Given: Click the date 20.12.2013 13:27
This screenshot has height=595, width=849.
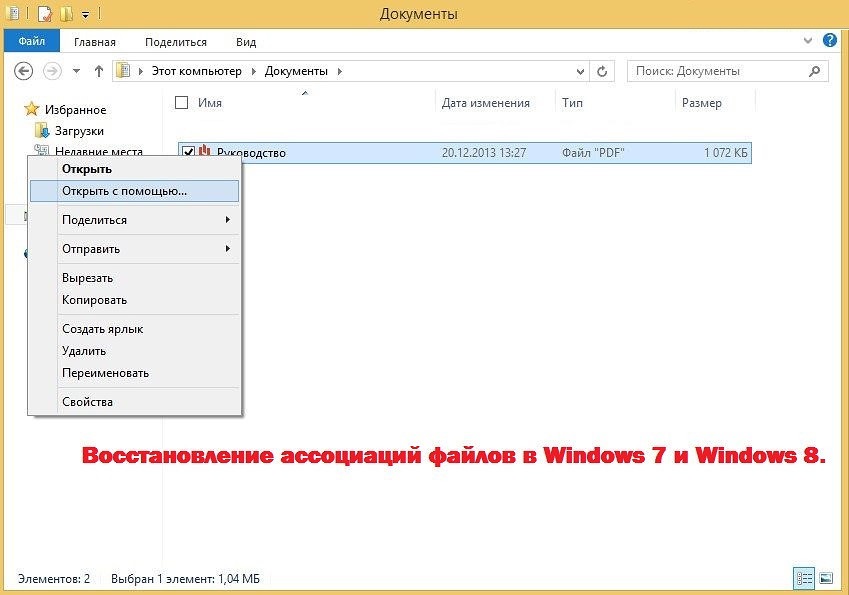Looking at the screenshot, I should click(484, 153).
